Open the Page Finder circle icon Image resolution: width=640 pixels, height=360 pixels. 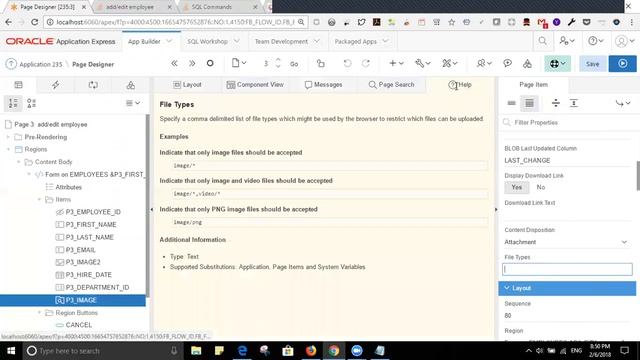click(210, 63)
